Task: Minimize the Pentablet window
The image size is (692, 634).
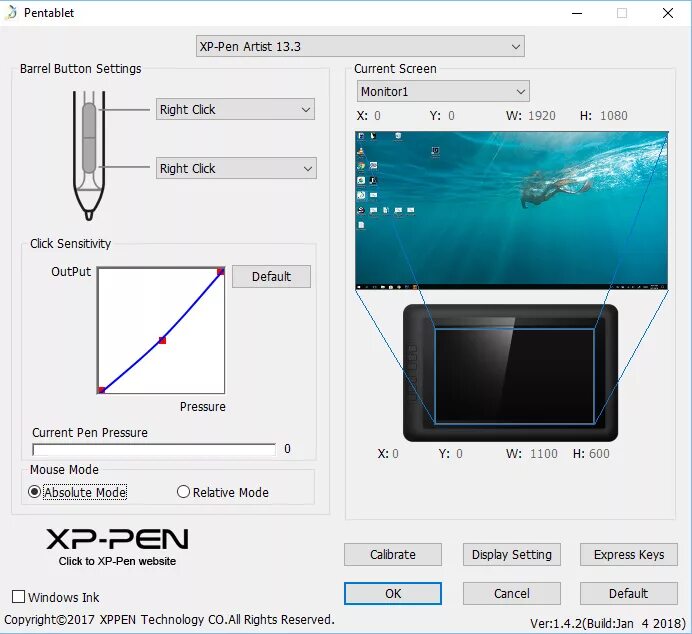Action: tap(577, 13)
